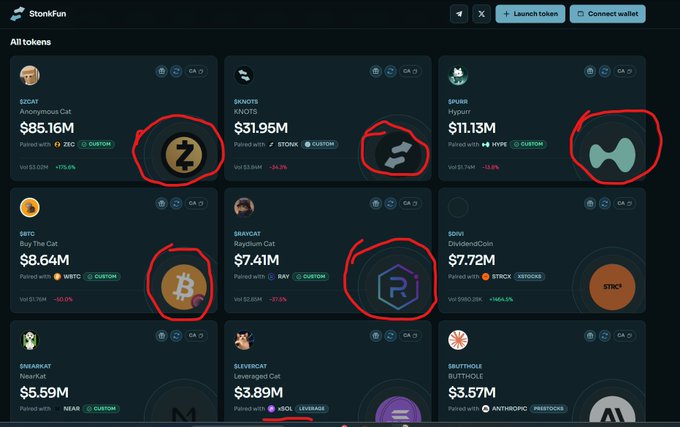Open the KNOTS token avatar
Image resolution: width=680 pixels, height=427 pixels.
(x=244, y=75)
